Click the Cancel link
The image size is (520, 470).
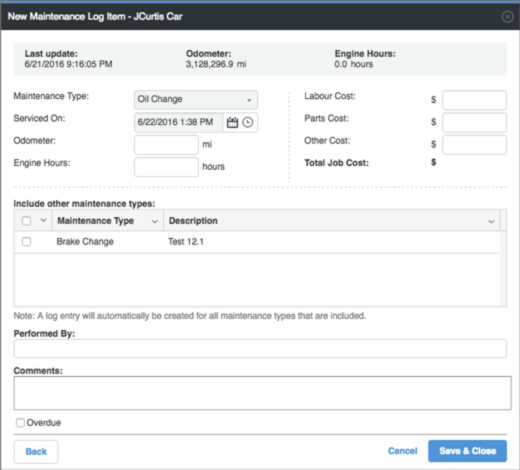coord(402,451)
